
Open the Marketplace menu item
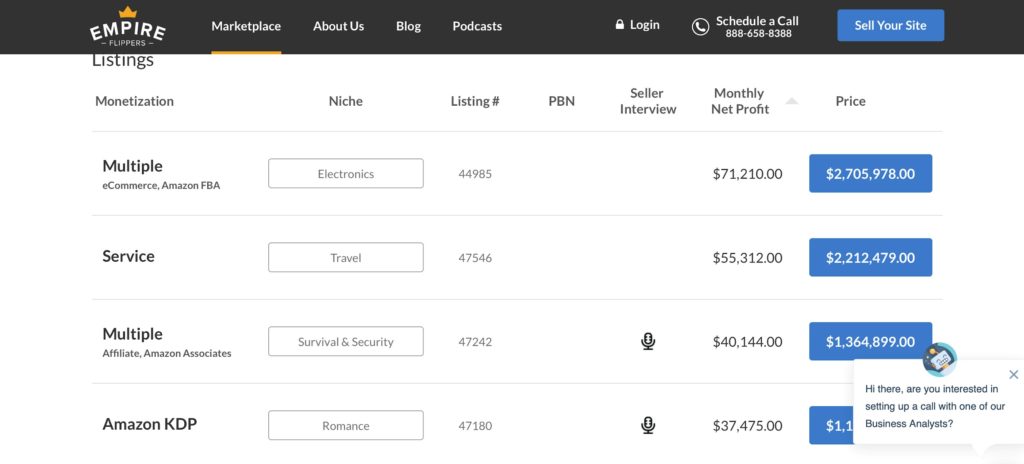[x=246, y=26]
